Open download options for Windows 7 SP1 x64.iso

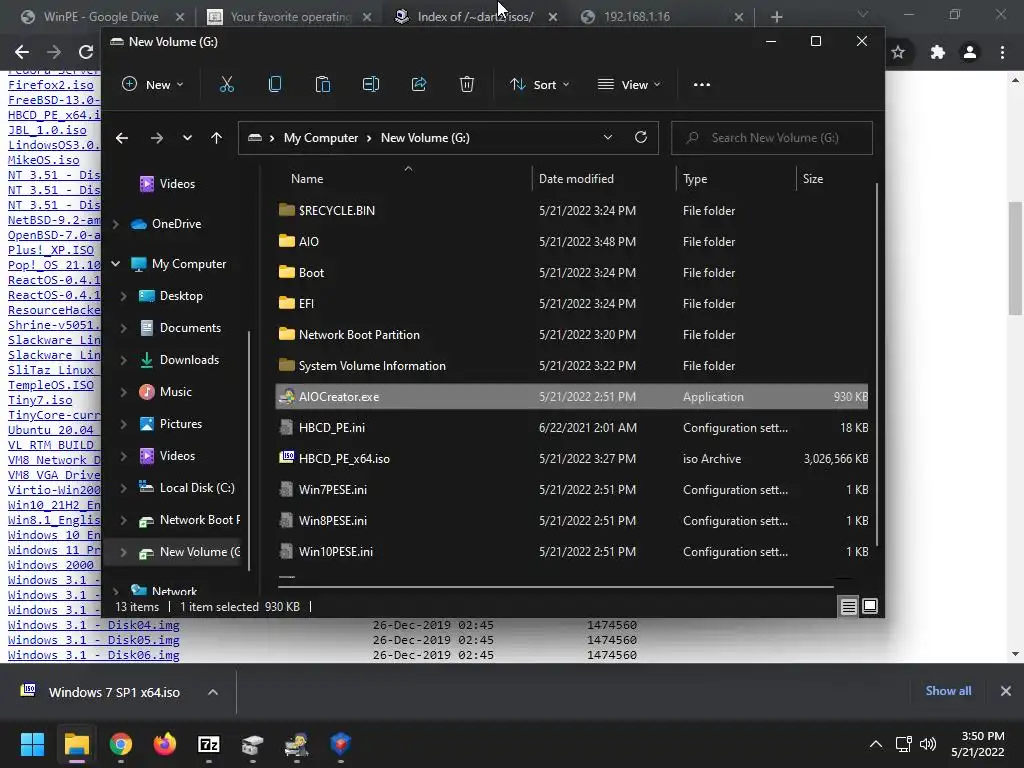[x=213, y=692]
